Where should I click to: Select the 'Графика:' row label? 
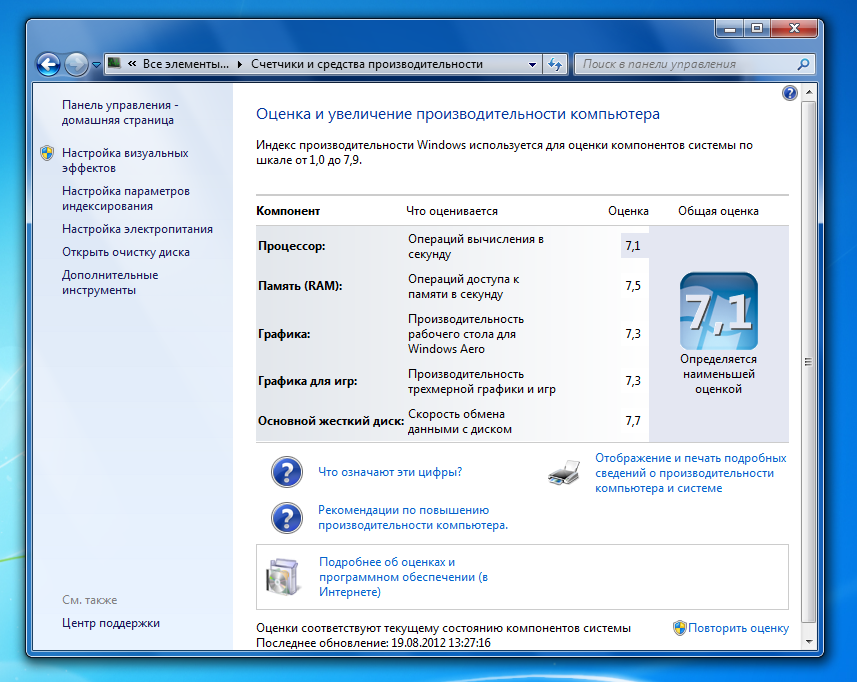(x=284, y=334)
